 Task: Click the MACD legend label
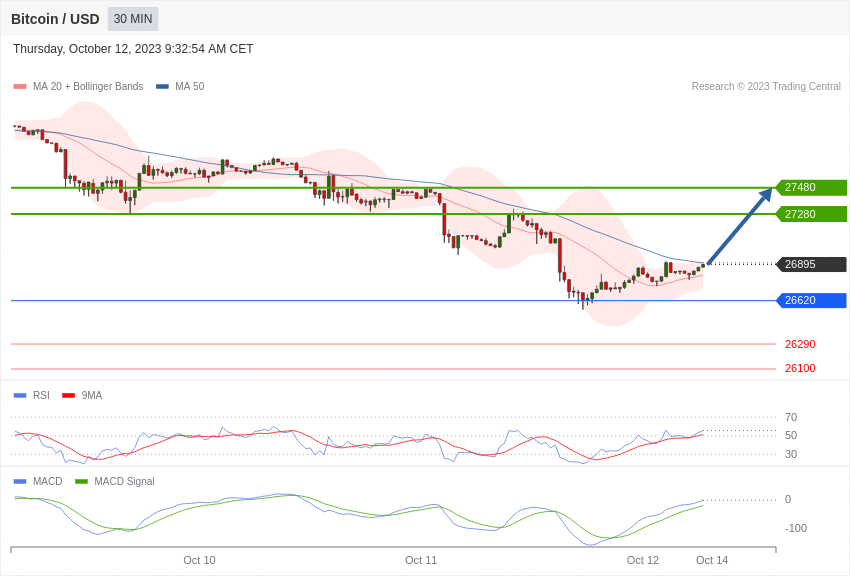coord(48,481)
